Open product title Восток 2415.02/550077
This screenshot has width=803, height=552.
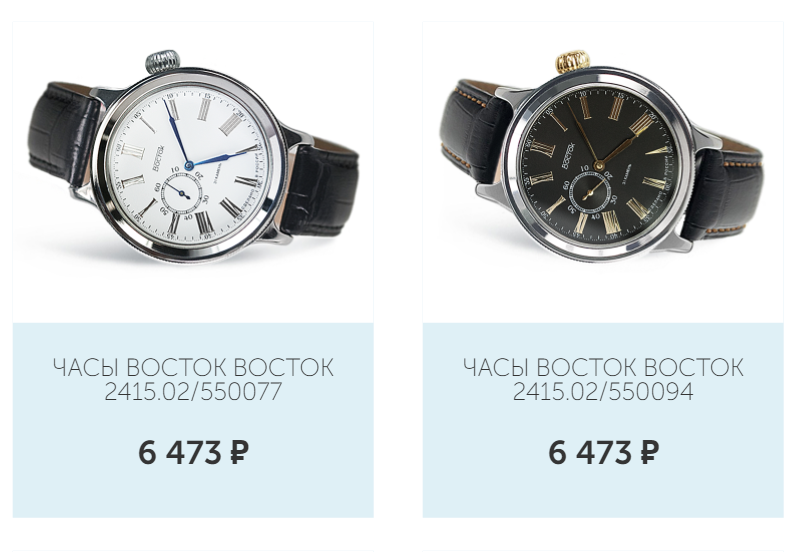tap(193, 379)
